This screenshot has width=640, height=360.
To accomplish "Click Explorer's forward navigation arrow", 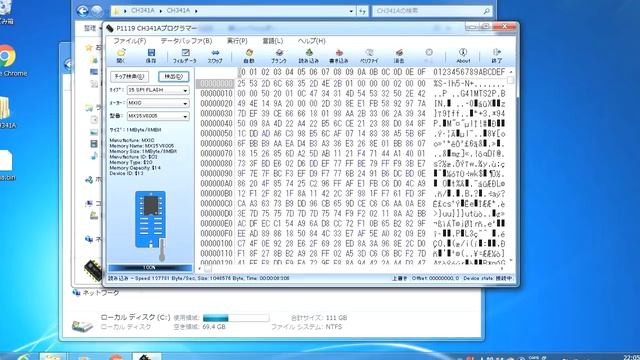I will [97, 11].
